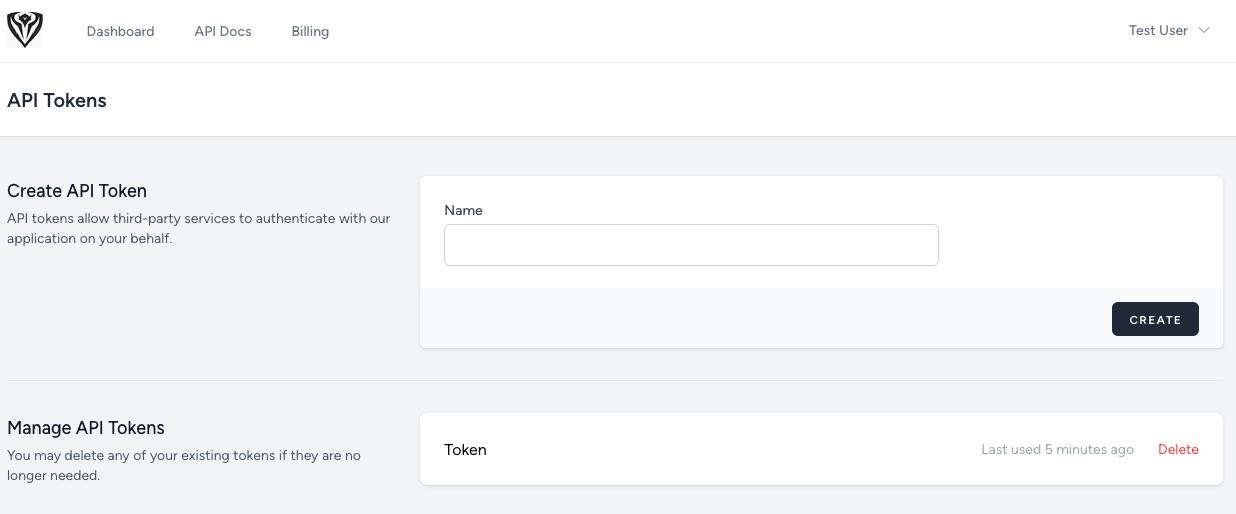The height and width of the screenshot is (514, 1236).
Task: Click the blank space right of Billing
Action: coord(700,31)
